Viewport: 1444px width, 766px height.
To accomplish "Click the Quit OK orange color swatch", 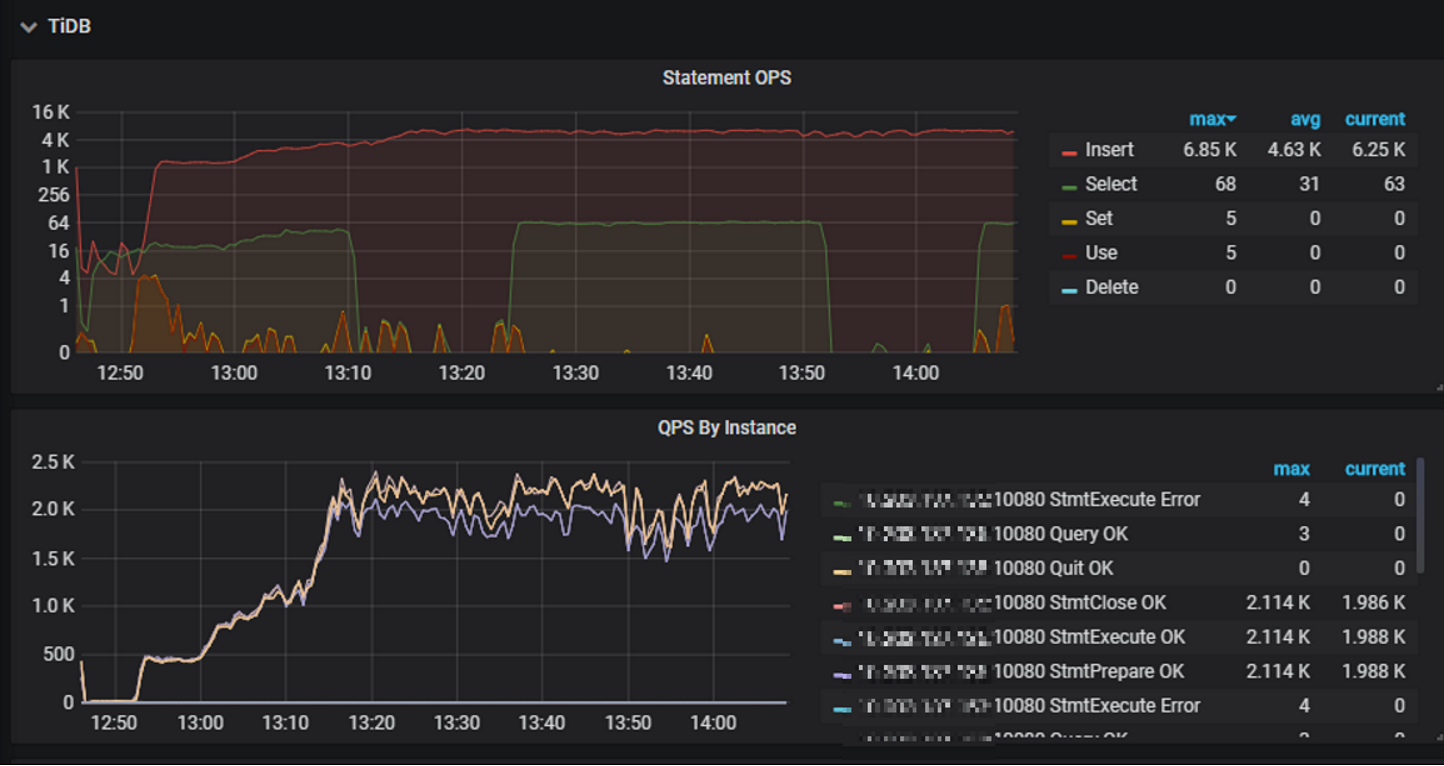I will [x=841, y=571].
